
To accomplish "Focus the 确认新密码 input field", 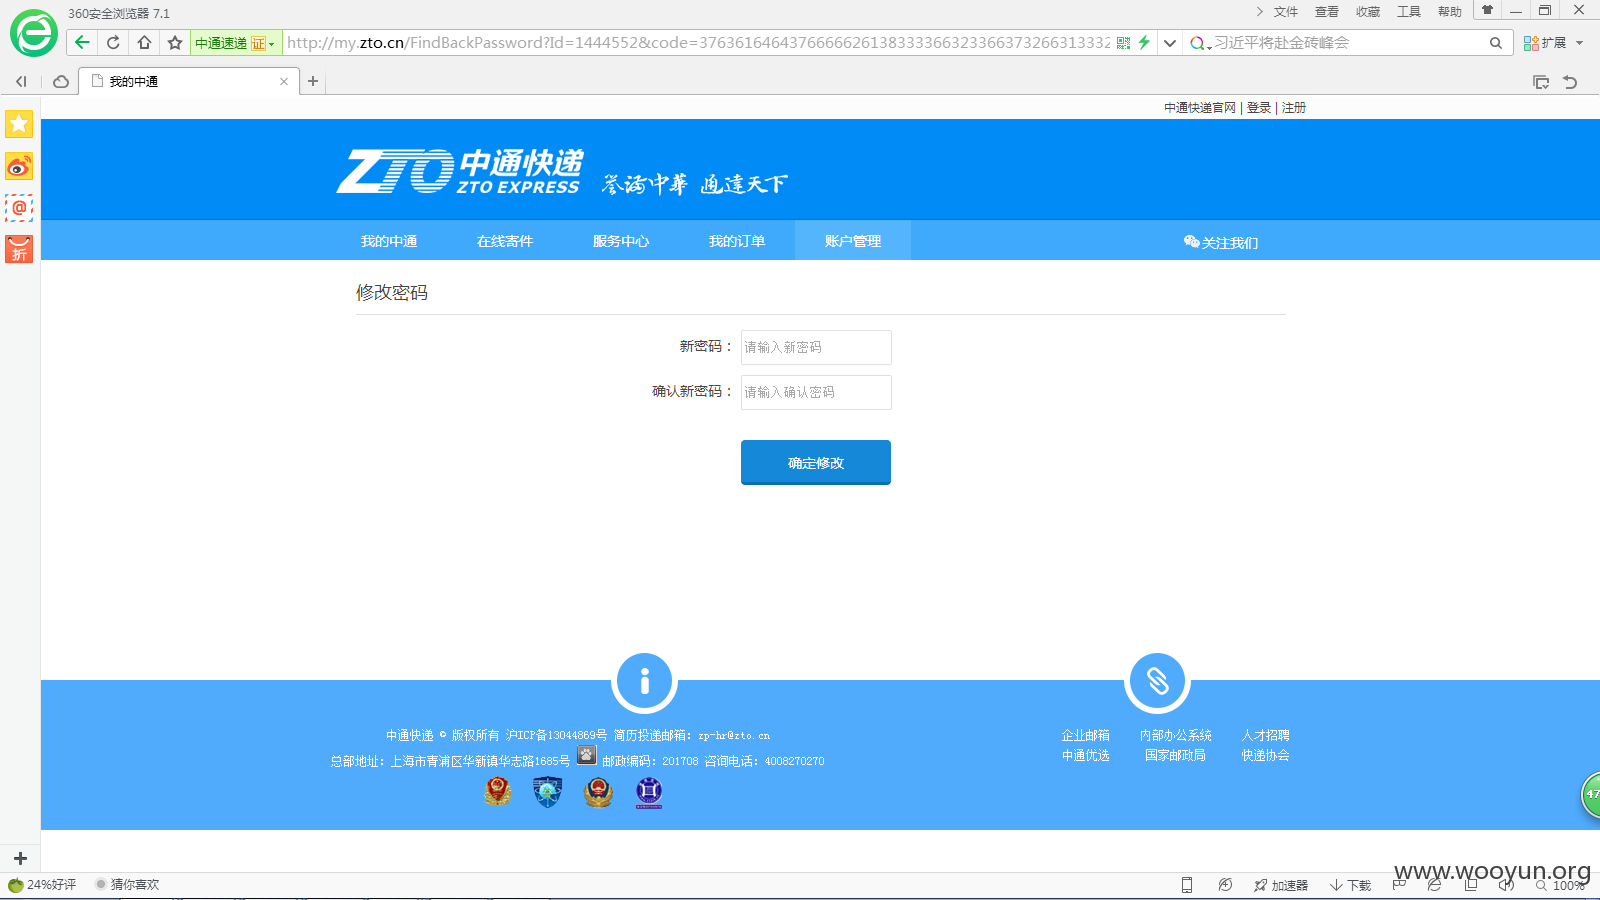I will pos(816,392).
